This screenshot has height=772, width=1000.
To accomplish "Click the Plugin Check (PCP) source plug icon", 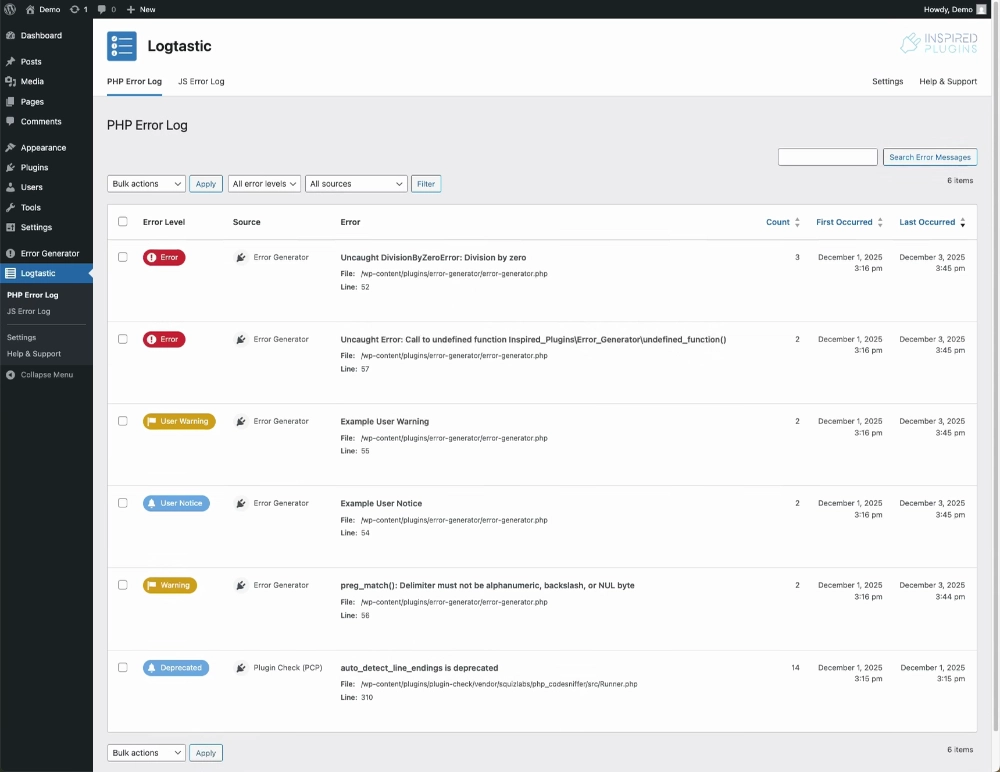I will pyautogui.click(x=240, y=667).
